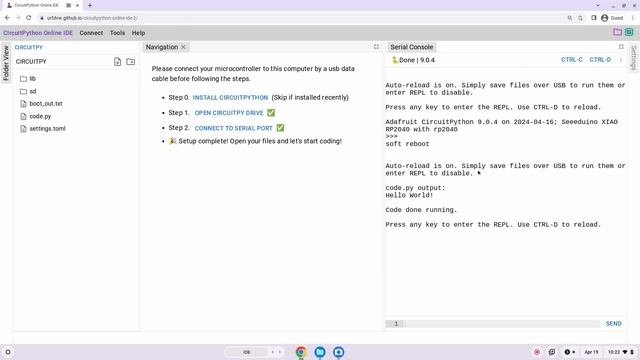640x360 pixels.
Task: Open the Tools menu
Action: 117,33
